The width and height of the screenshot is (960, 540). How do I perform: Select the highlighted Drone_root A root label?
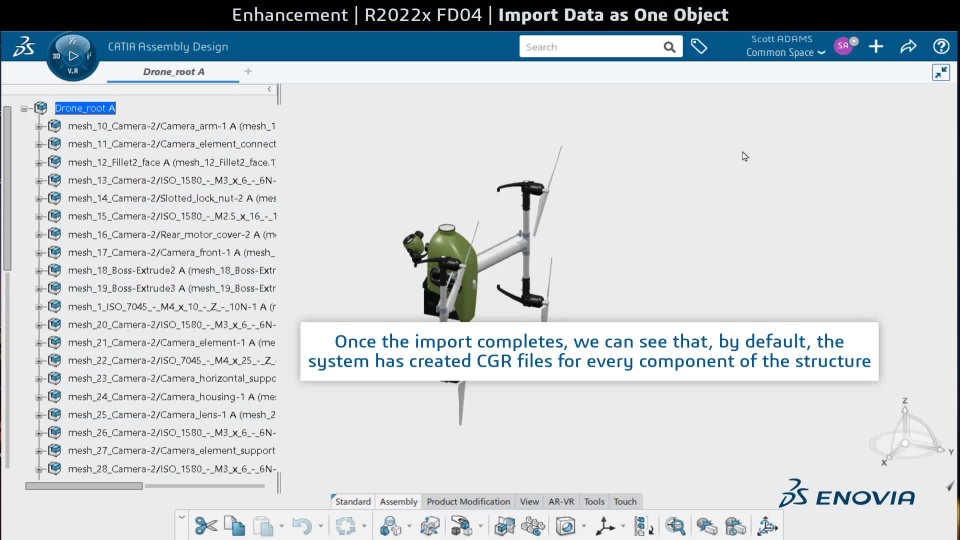[85, 108]
